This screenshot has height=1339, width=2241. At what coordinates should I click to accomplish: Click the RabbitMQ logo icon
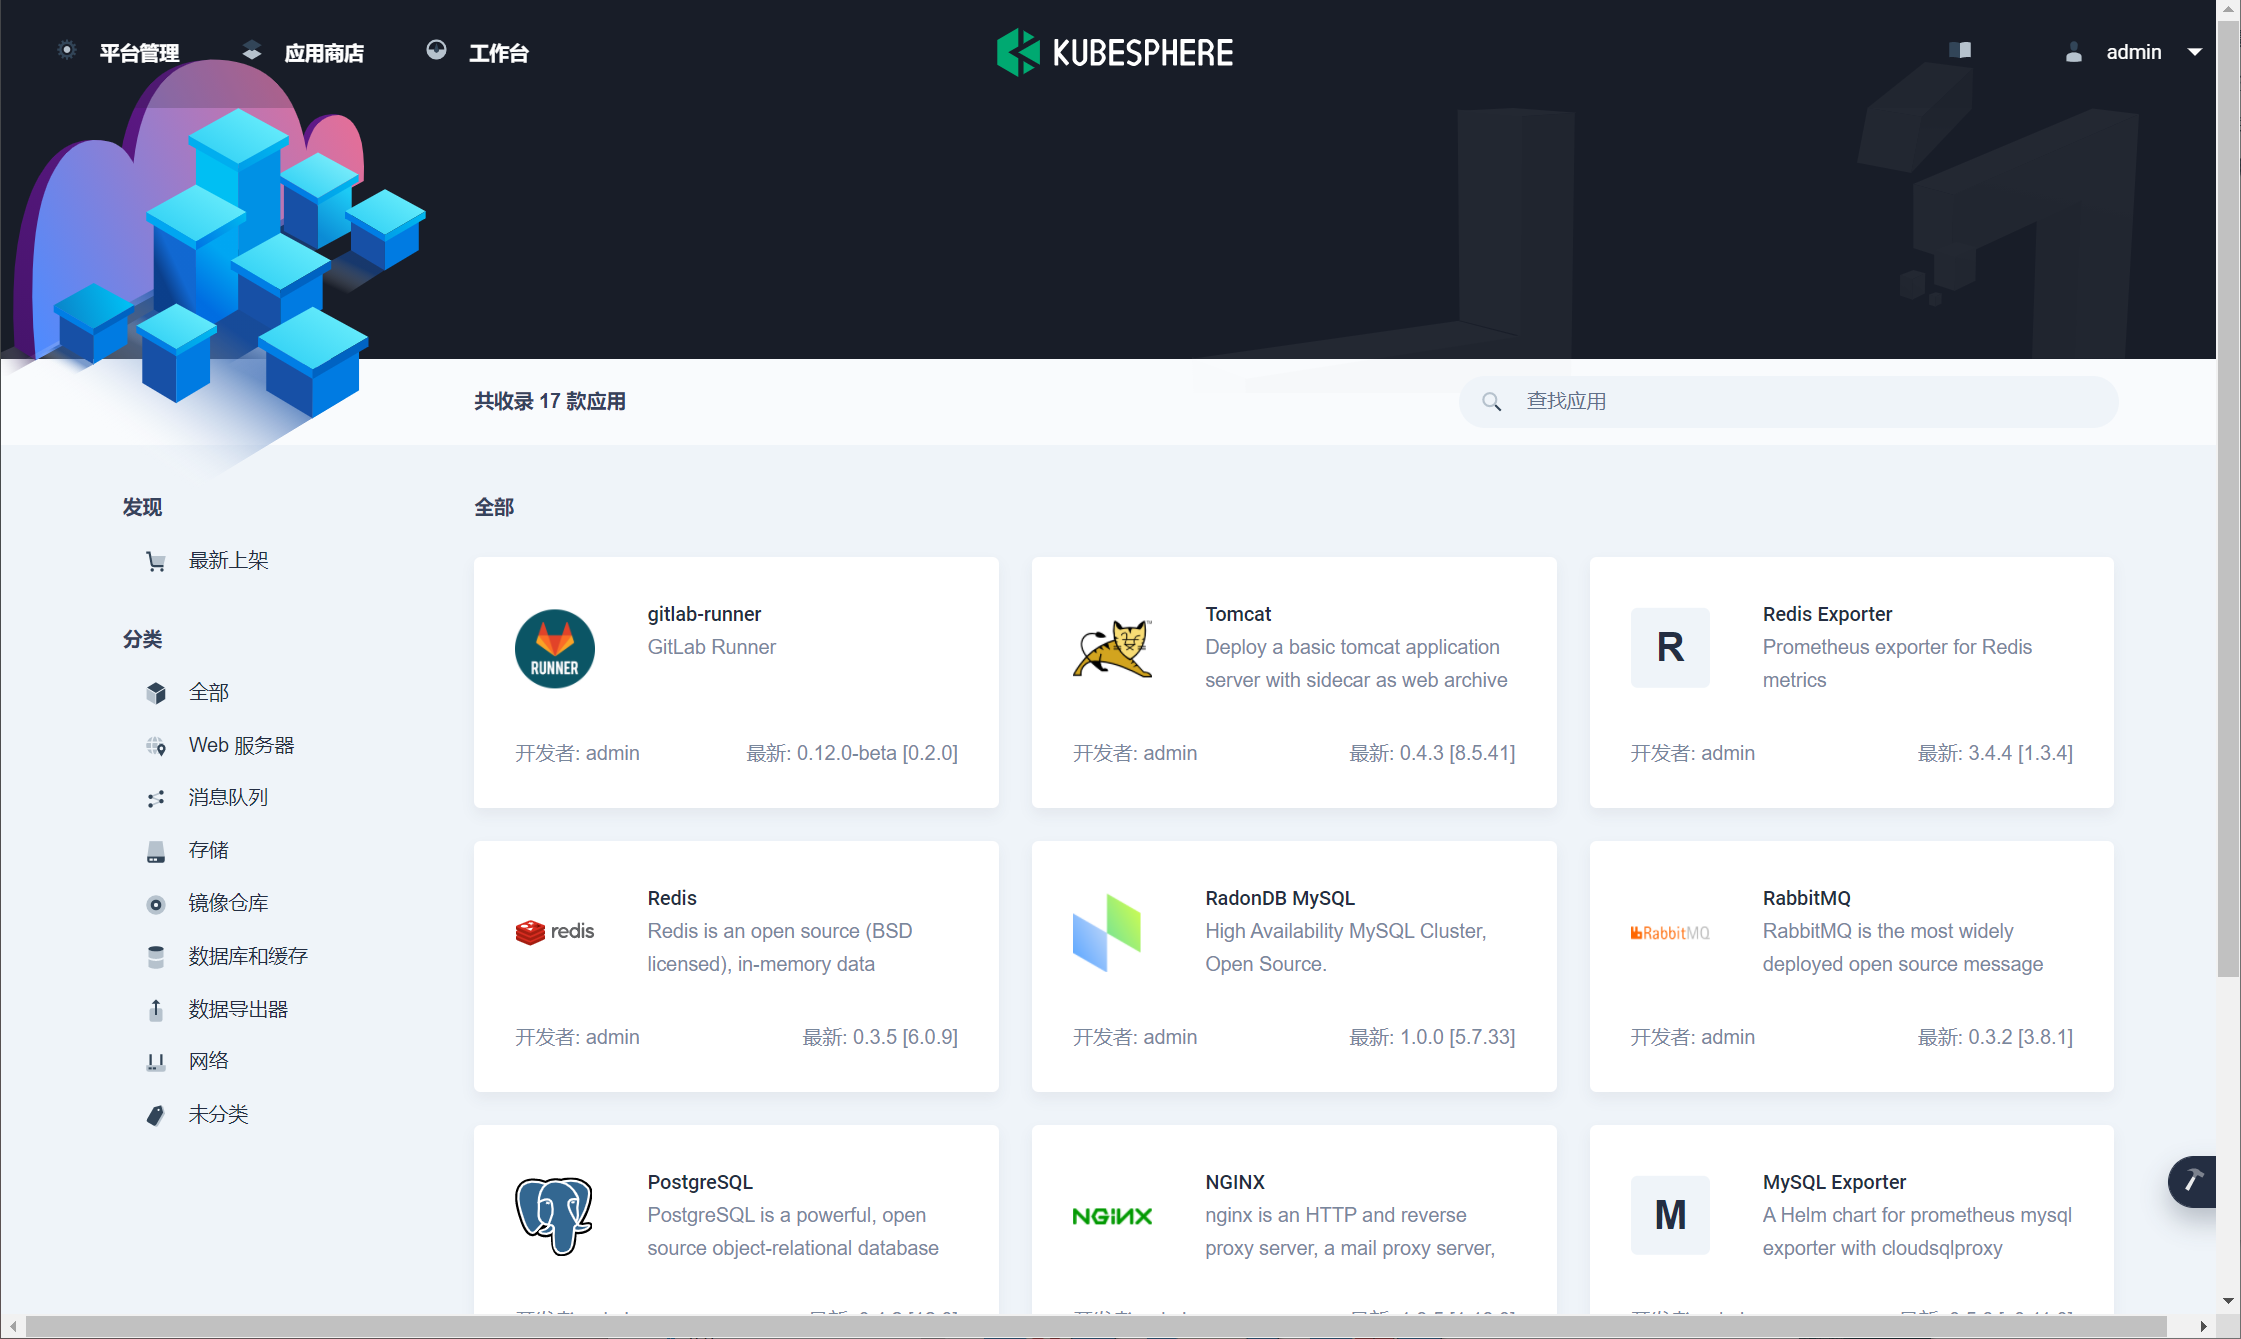(x=1670, y=933)
